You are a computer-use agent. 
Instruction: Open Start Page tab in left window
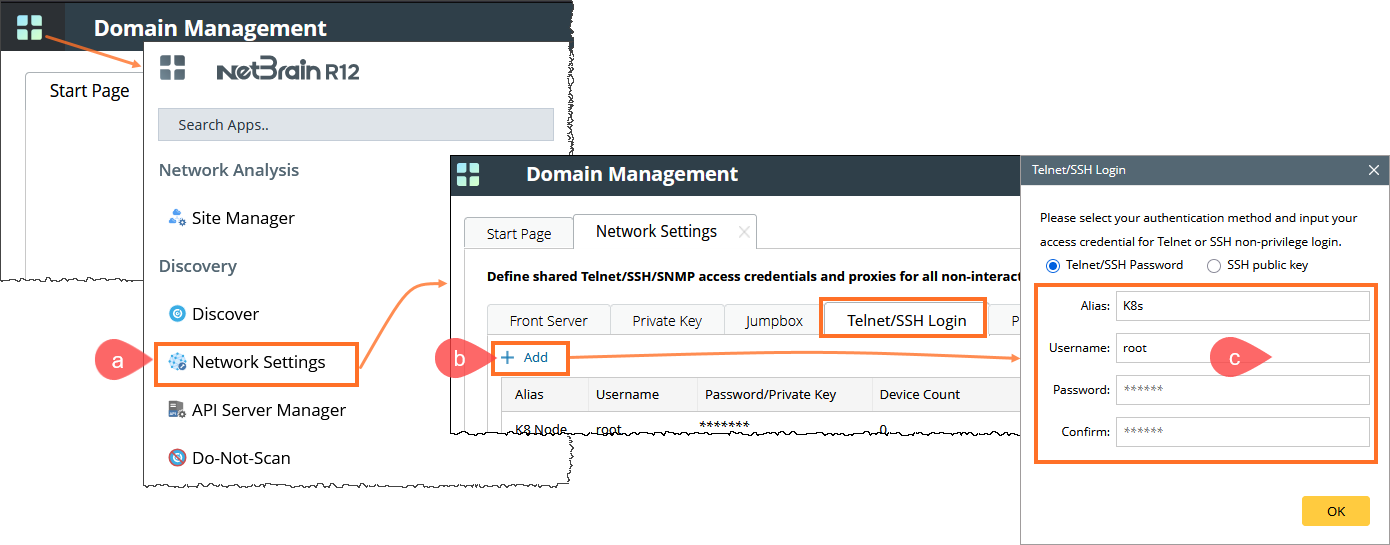pyautogui.click(x=90, y=91)
